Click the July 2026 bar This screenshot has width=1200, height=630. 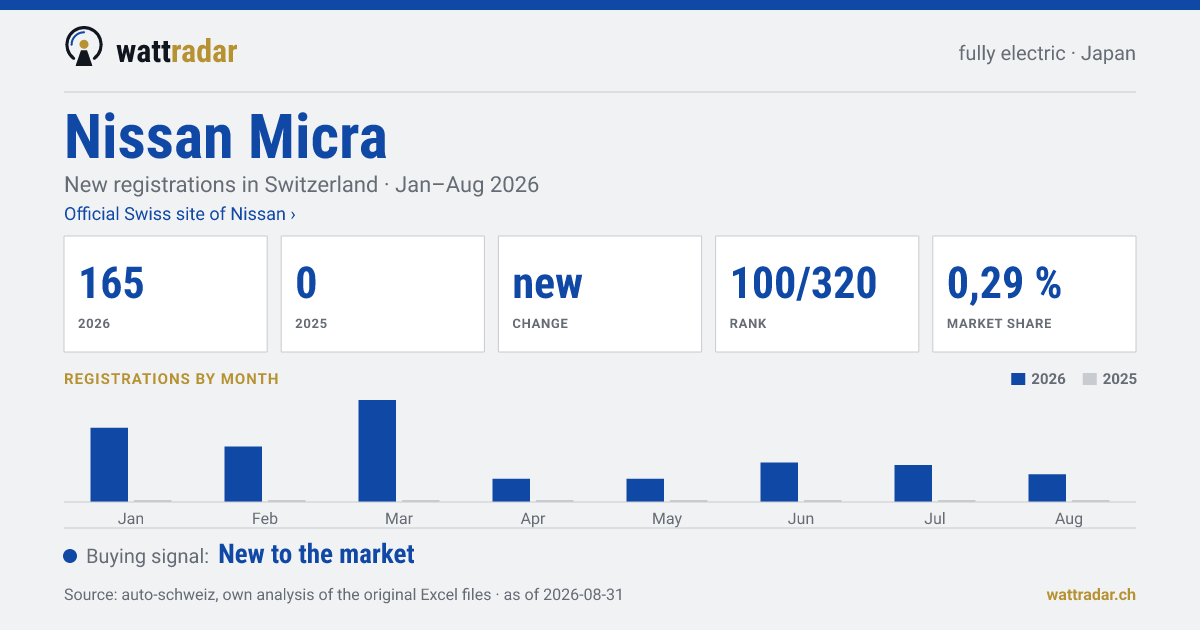pos(913,484)
